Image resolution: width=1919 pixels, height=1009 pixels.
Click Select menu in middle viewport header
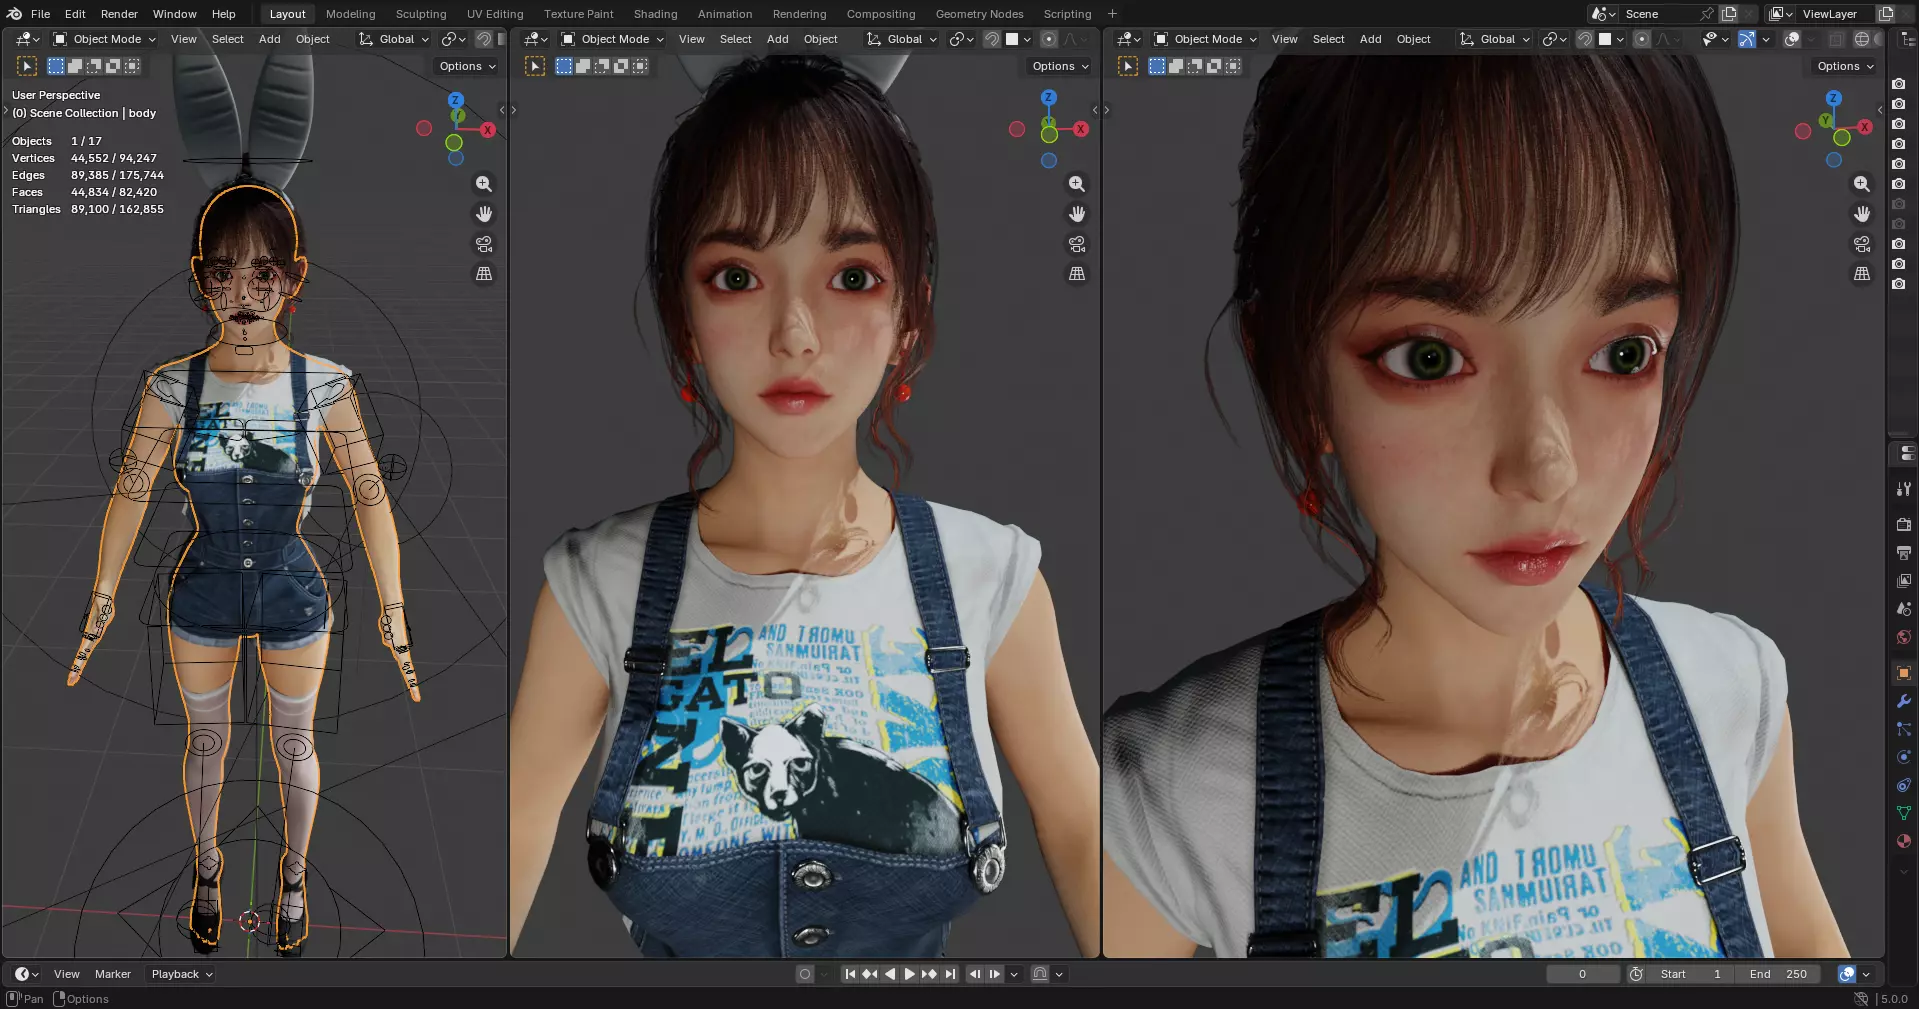735,39
